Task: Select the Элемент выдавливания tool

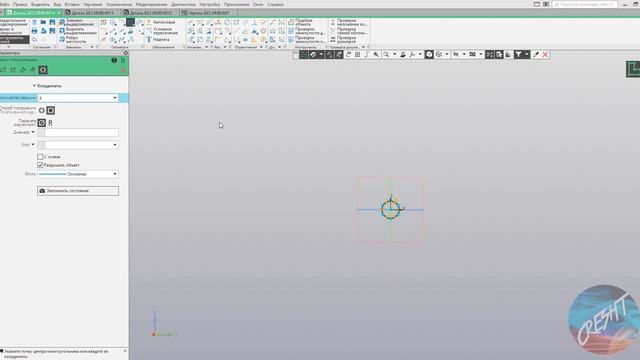Action: pos(77,22)
